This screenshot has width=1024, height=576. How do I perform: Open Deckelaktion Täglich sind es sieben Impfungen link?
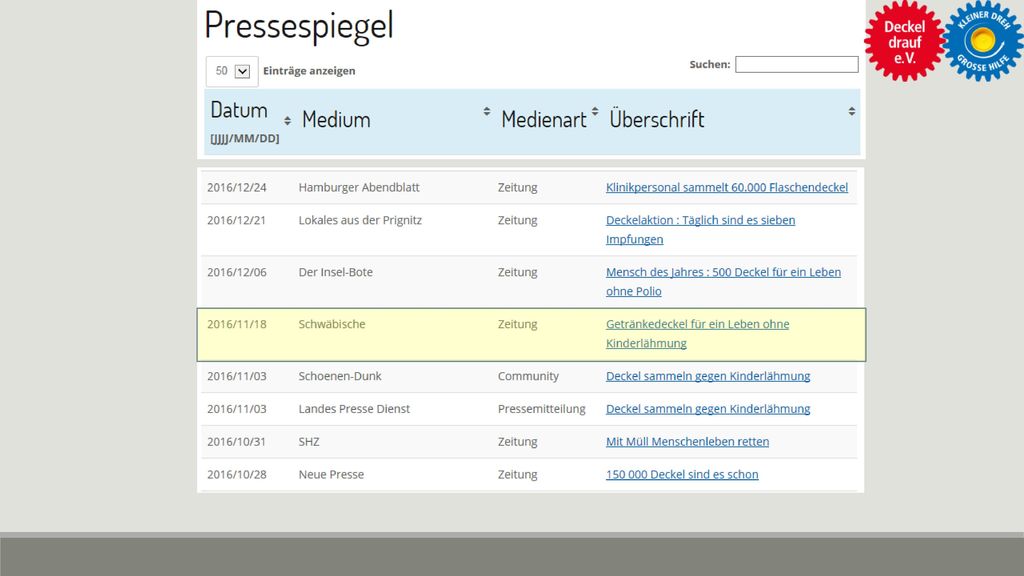[700, 229]
